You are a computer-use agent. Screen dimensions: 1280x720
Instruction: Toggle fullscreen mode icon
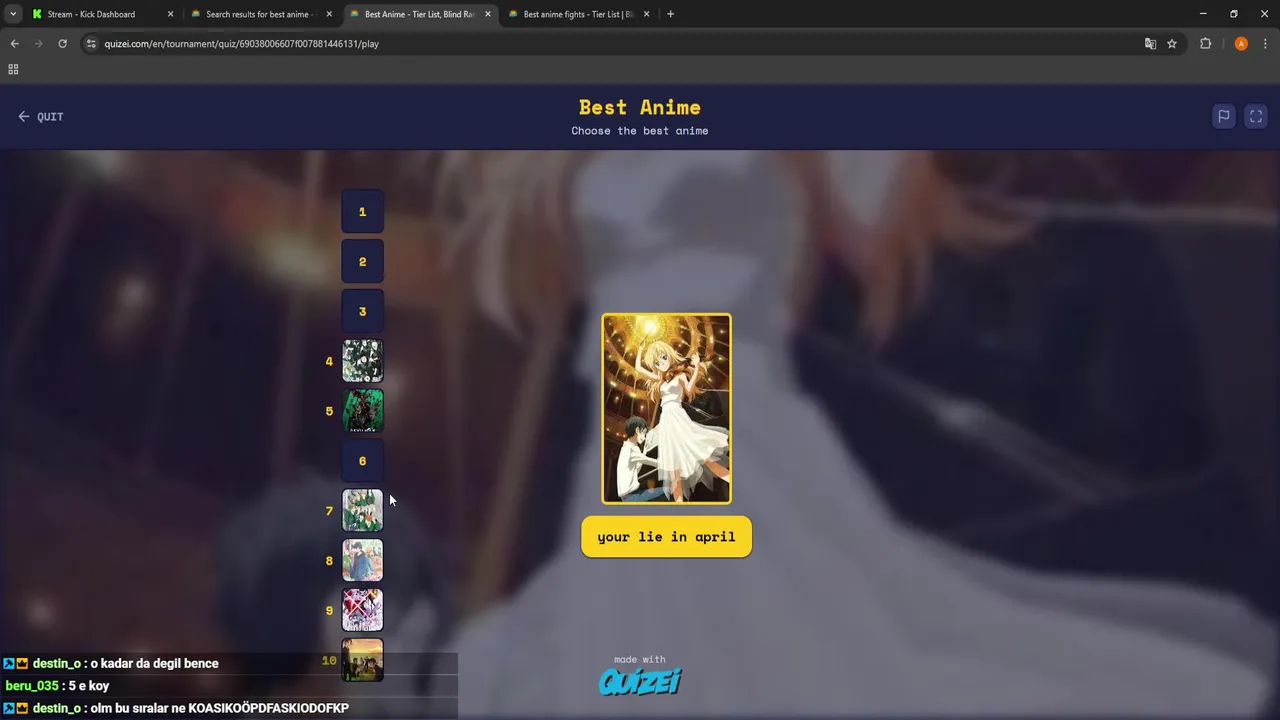point(1256,116)
